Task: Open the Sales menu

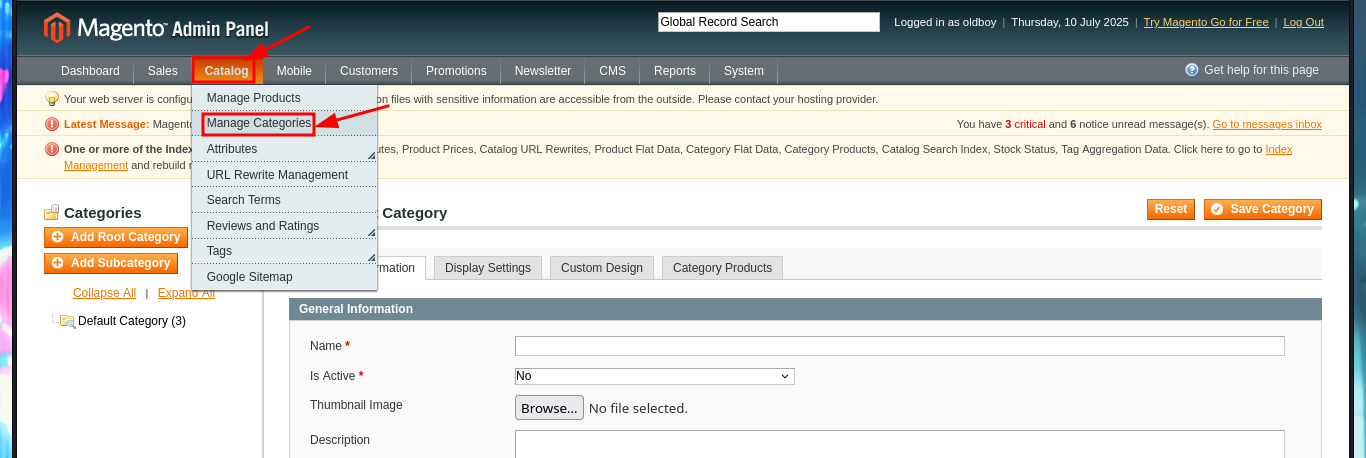Action: click(163, 71)
